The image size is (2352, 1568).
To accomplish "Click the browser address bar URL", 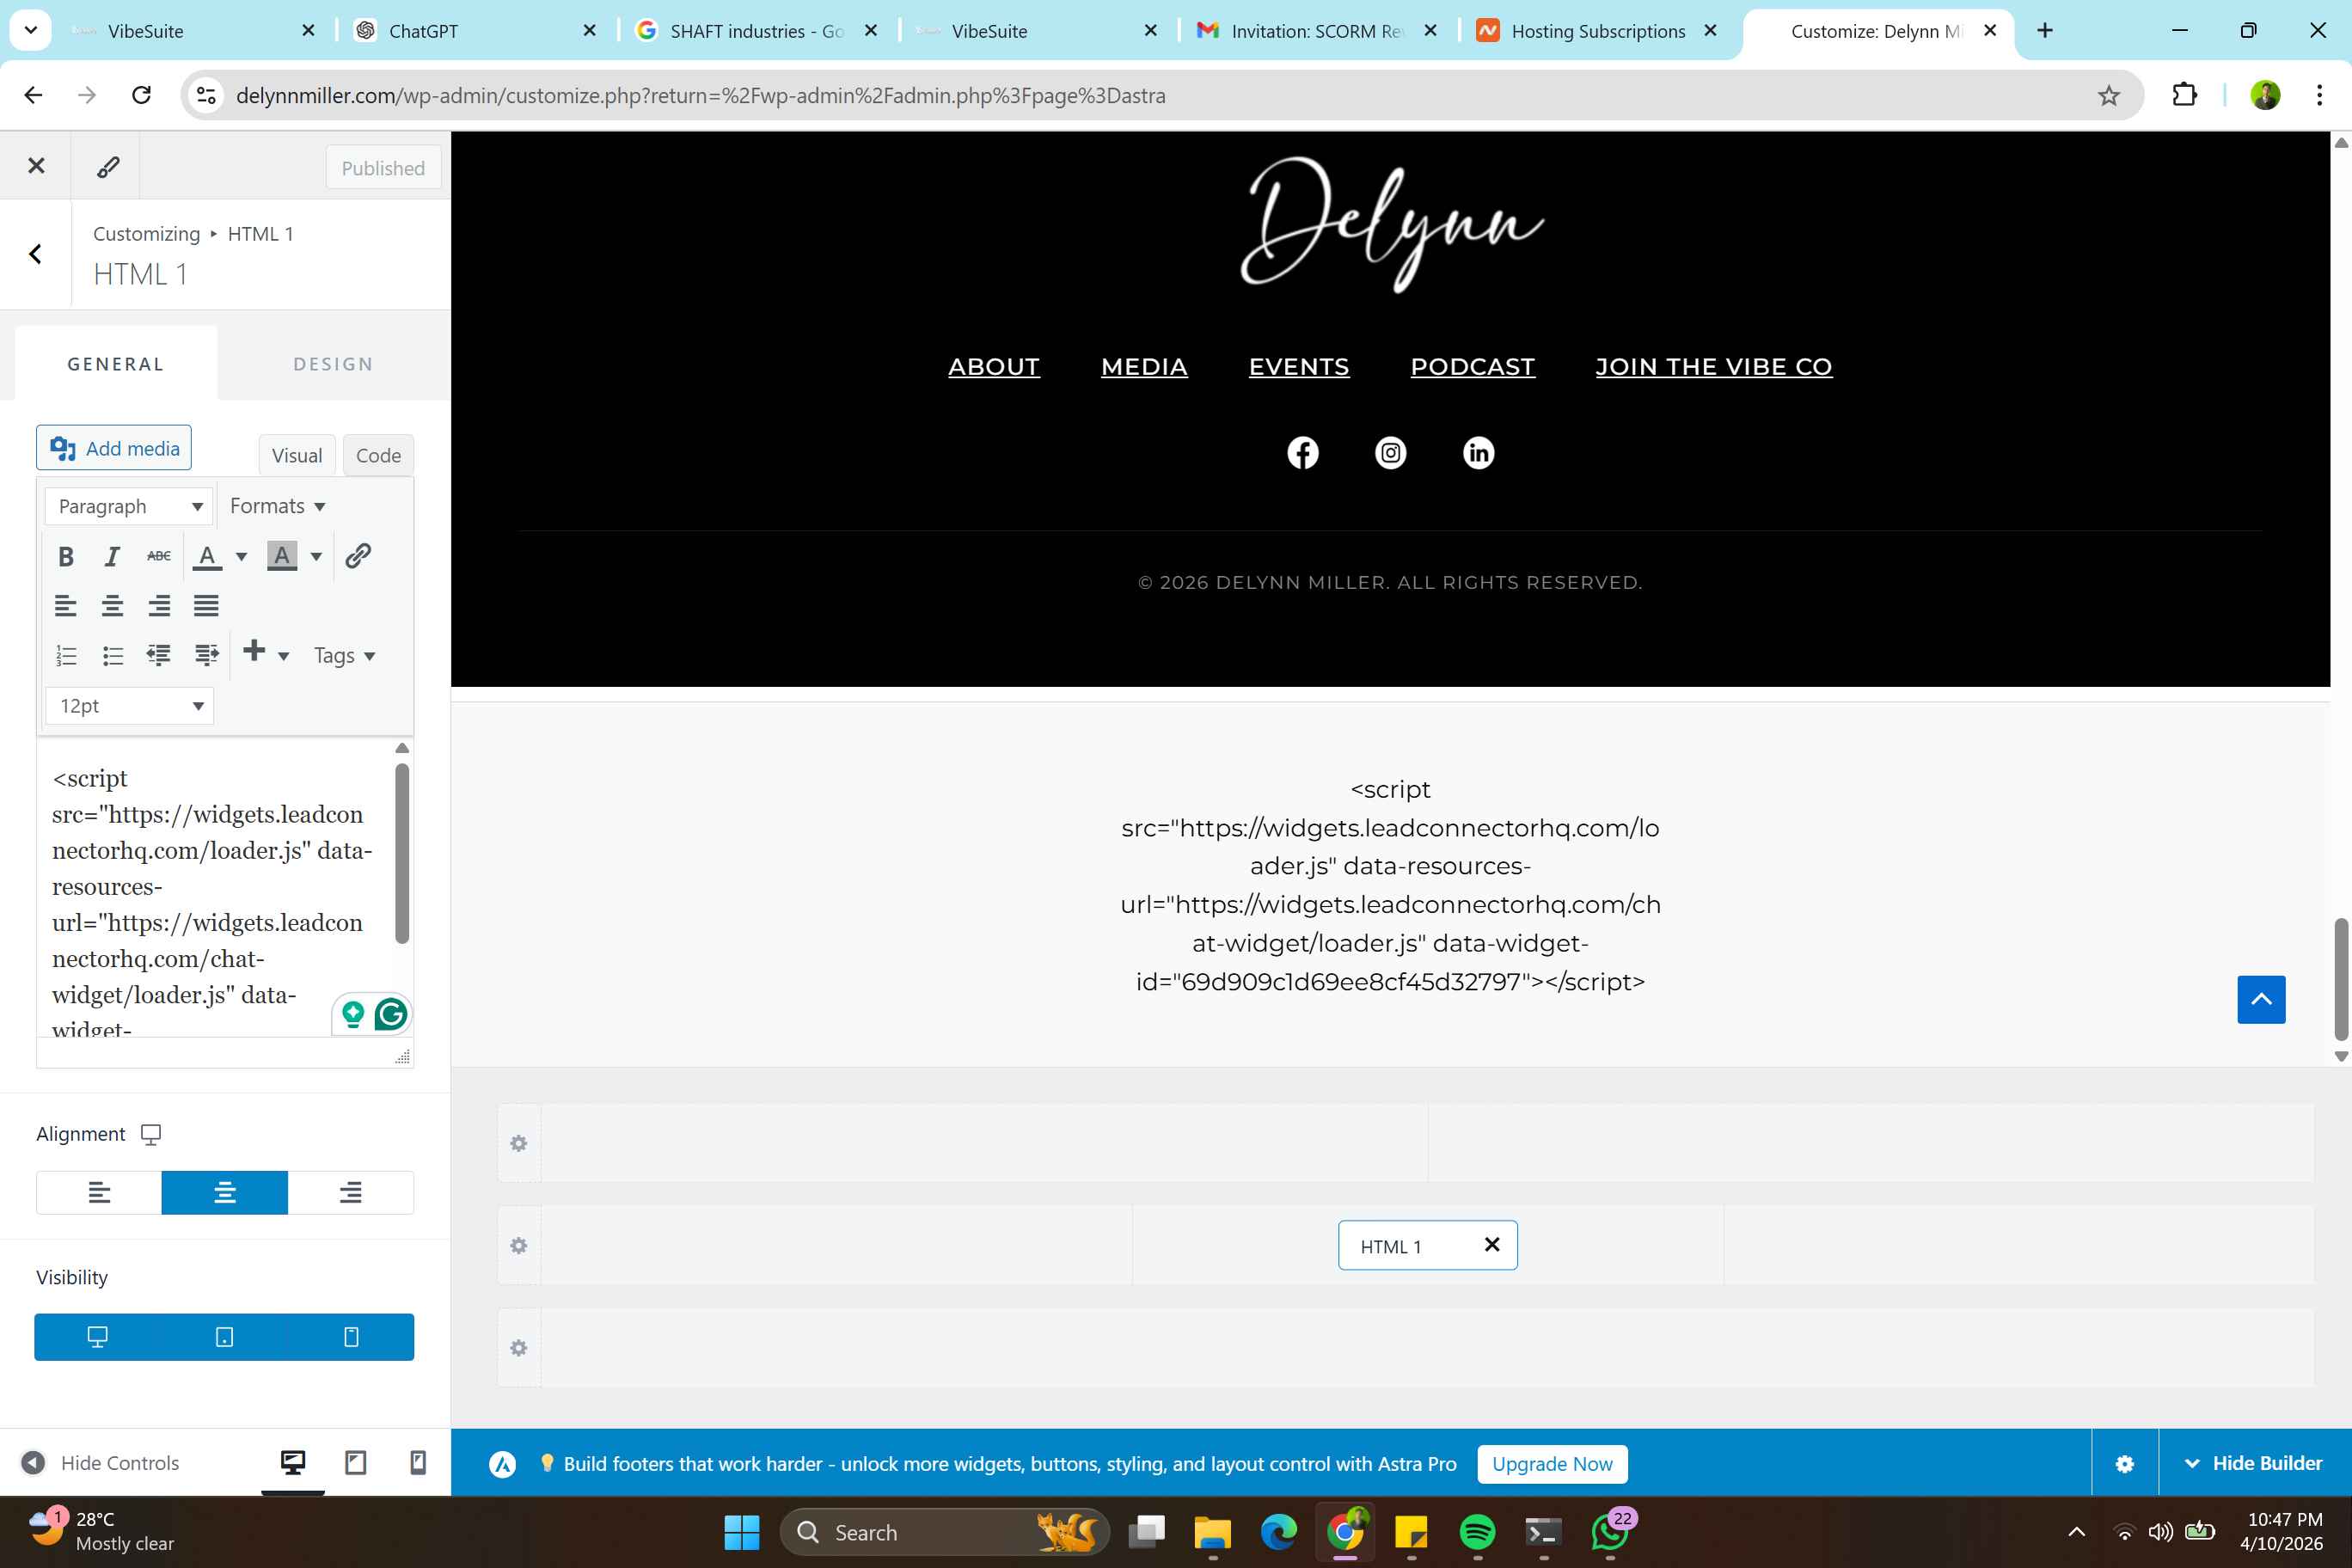I will pyautogui.click(x=700, y=95).
